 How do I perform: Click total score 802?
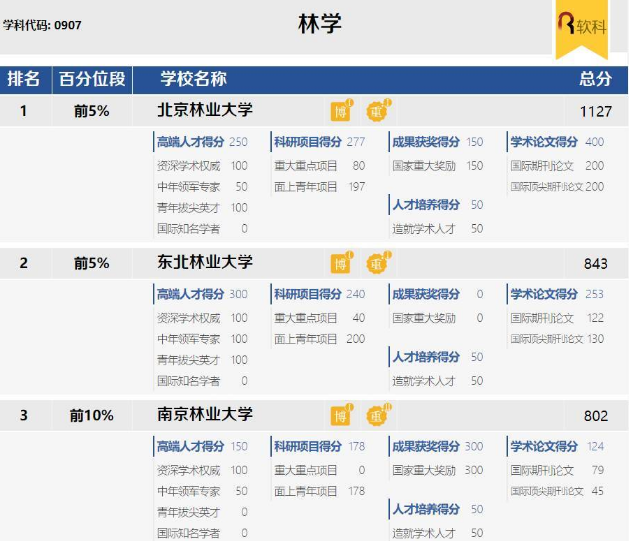596,416
